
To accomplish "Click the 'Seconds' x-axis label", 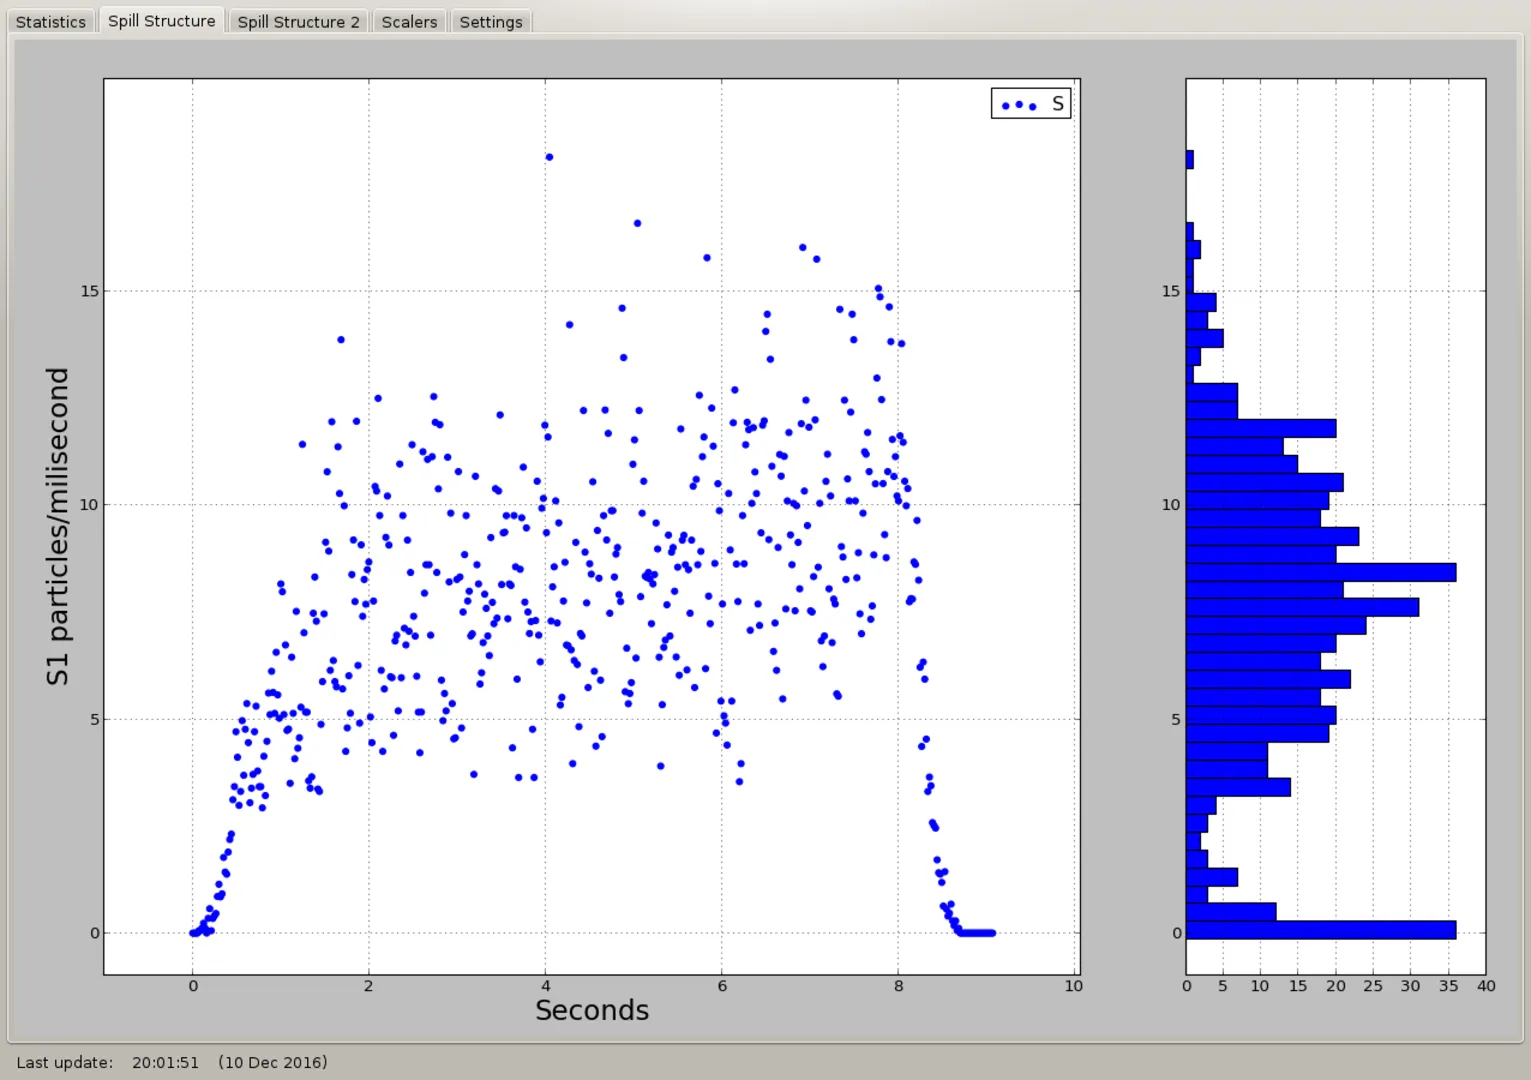I will point(592,1010).
